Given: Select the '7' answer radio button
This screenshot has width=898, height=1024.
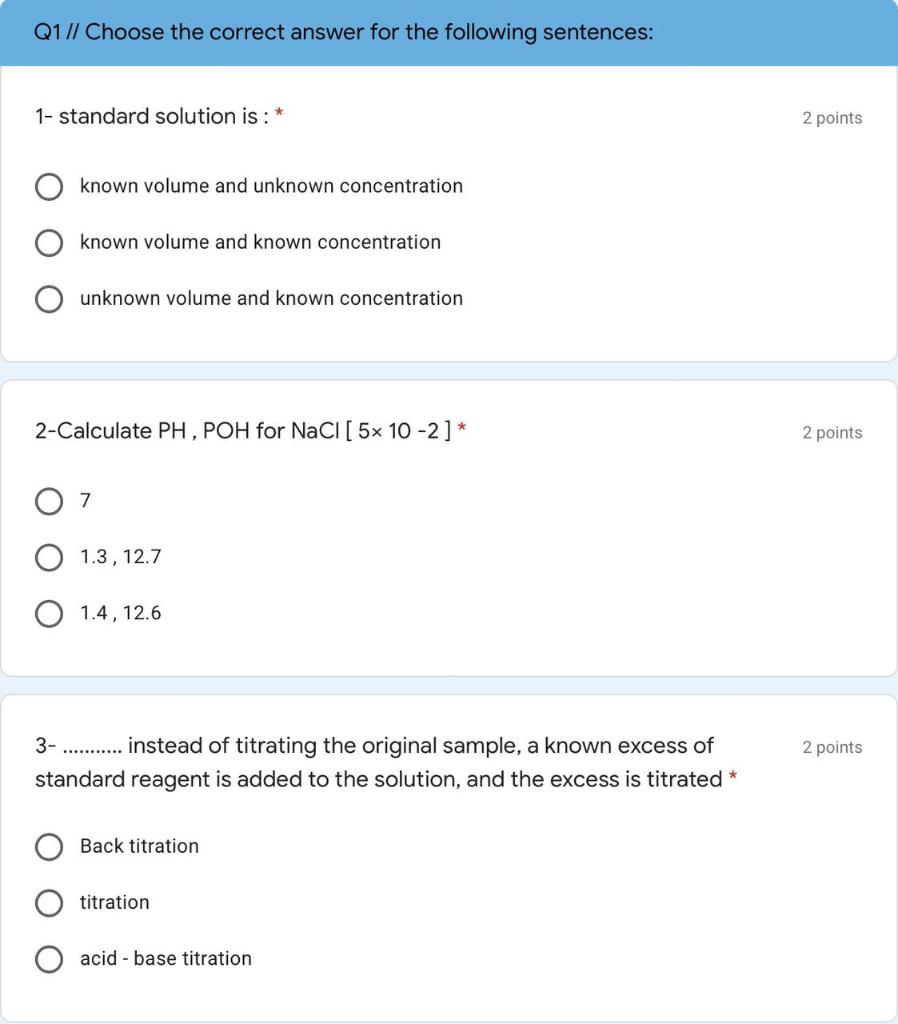Looking at the screenshot, I should tap(49, 502).
